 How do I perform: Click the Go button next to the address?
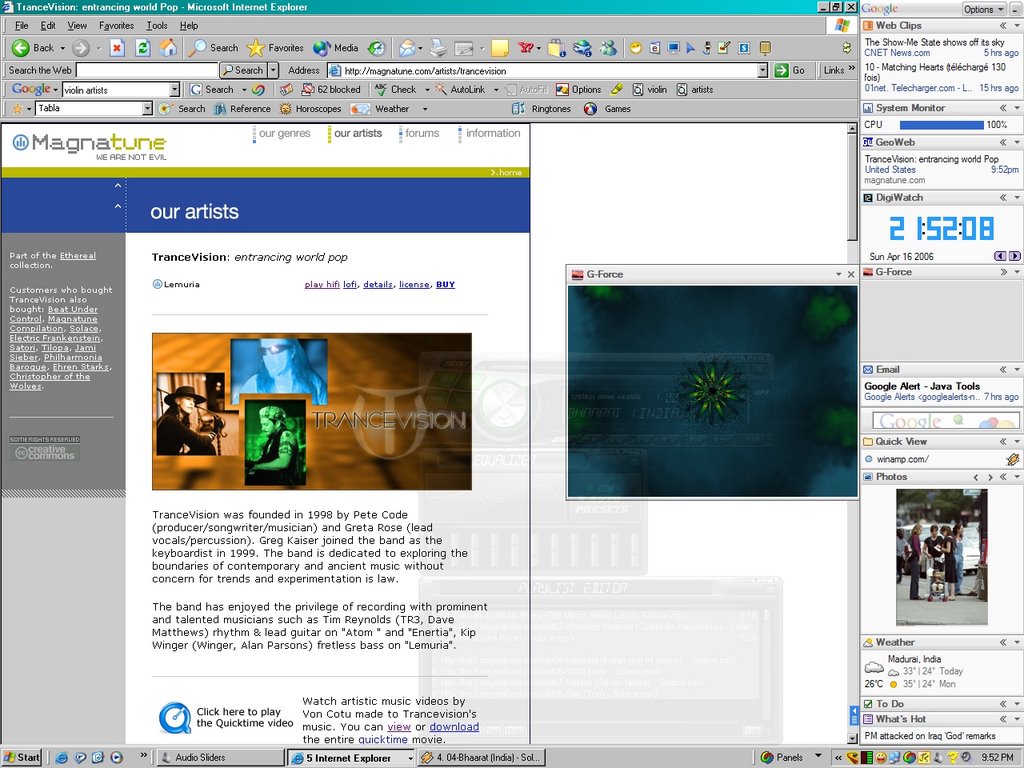[790, 71]
